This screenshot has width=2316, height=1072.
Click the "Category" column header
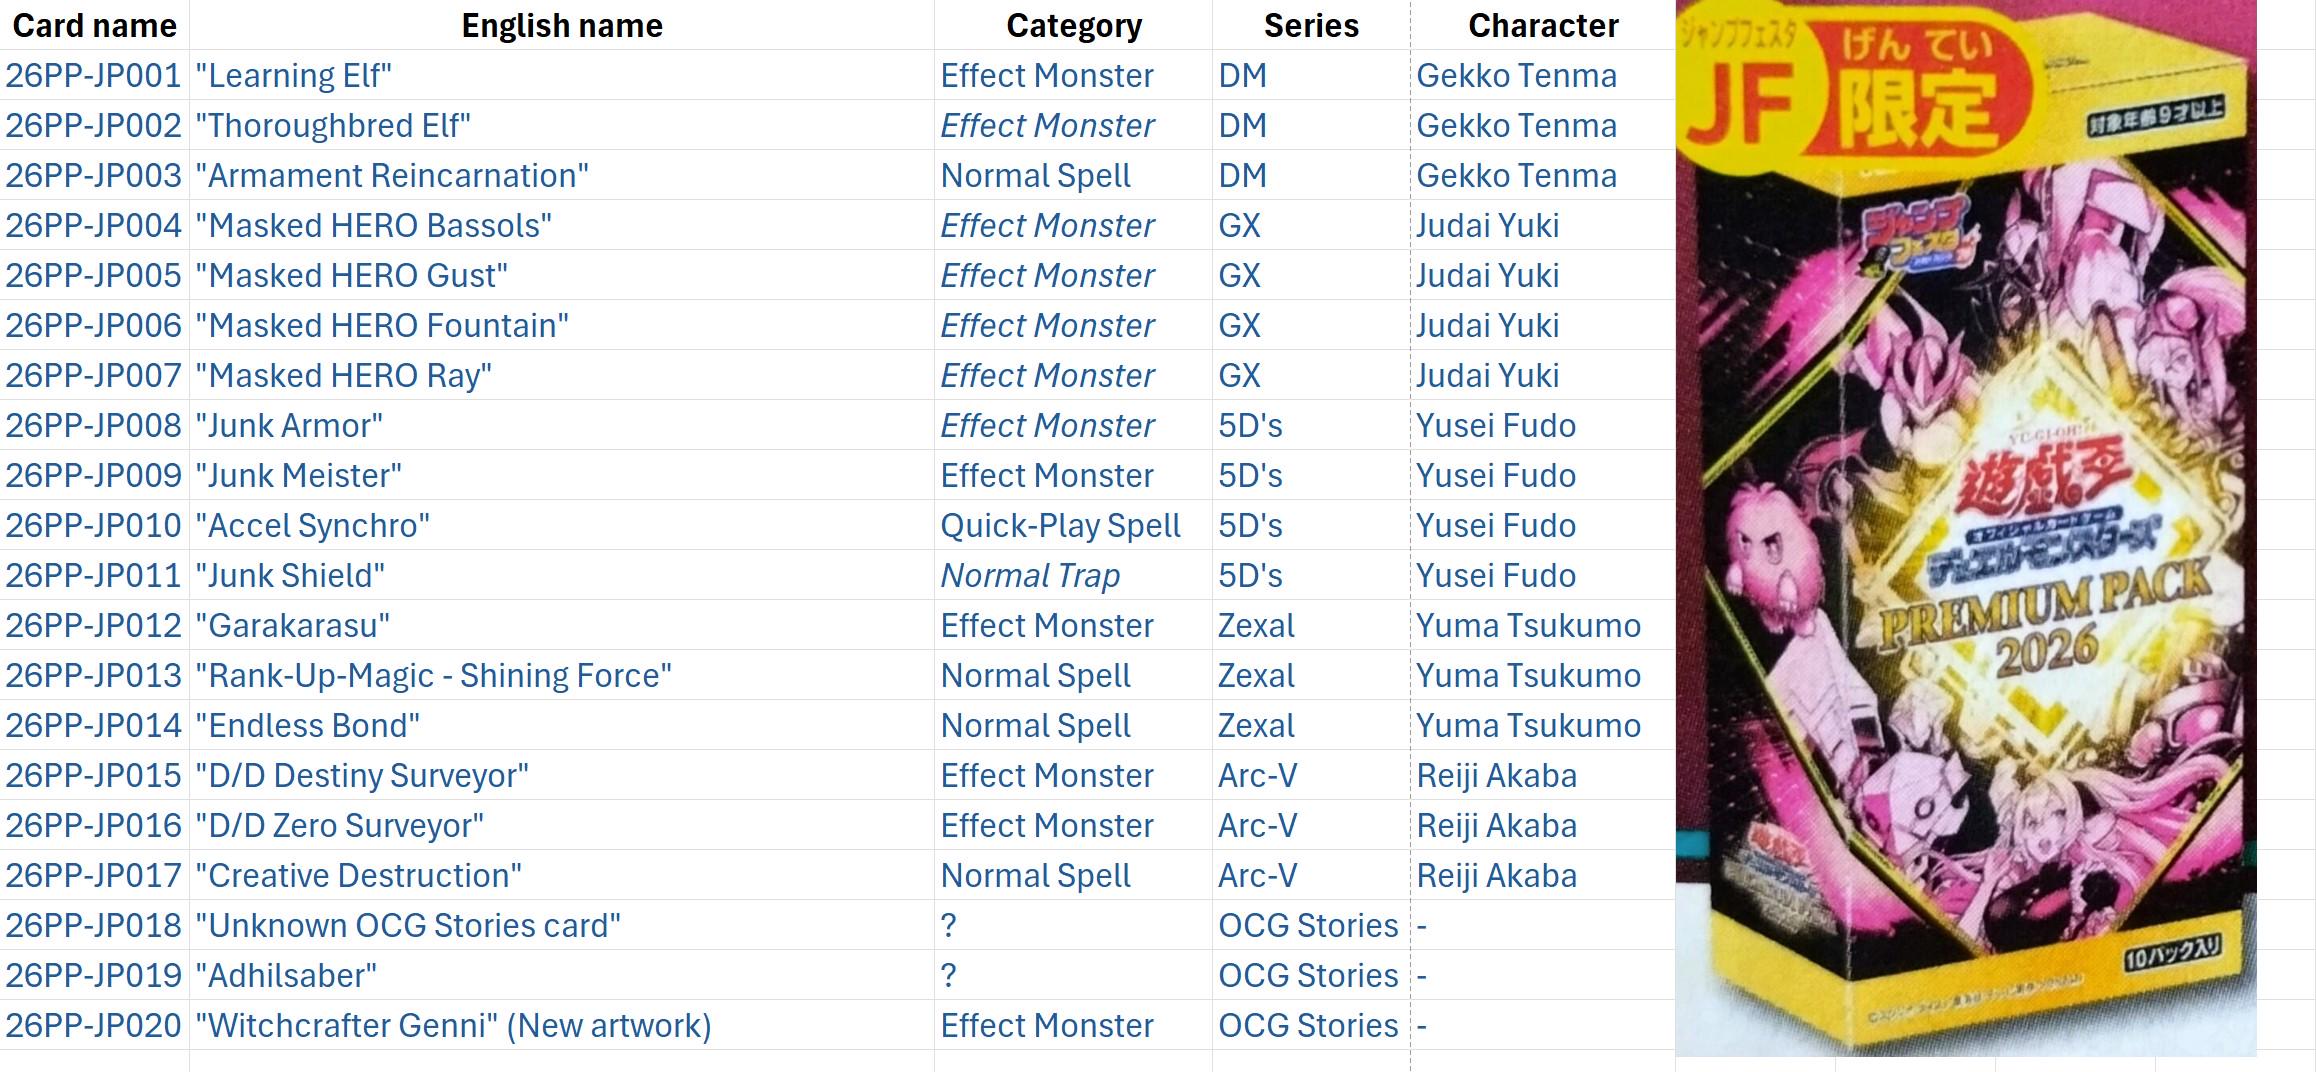coord(1073,25)
